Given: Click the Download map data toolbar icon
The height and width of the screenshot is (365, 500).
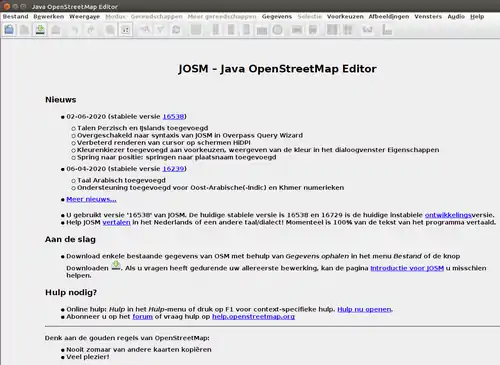Looking at the screenshot, I should click(40, 30).
